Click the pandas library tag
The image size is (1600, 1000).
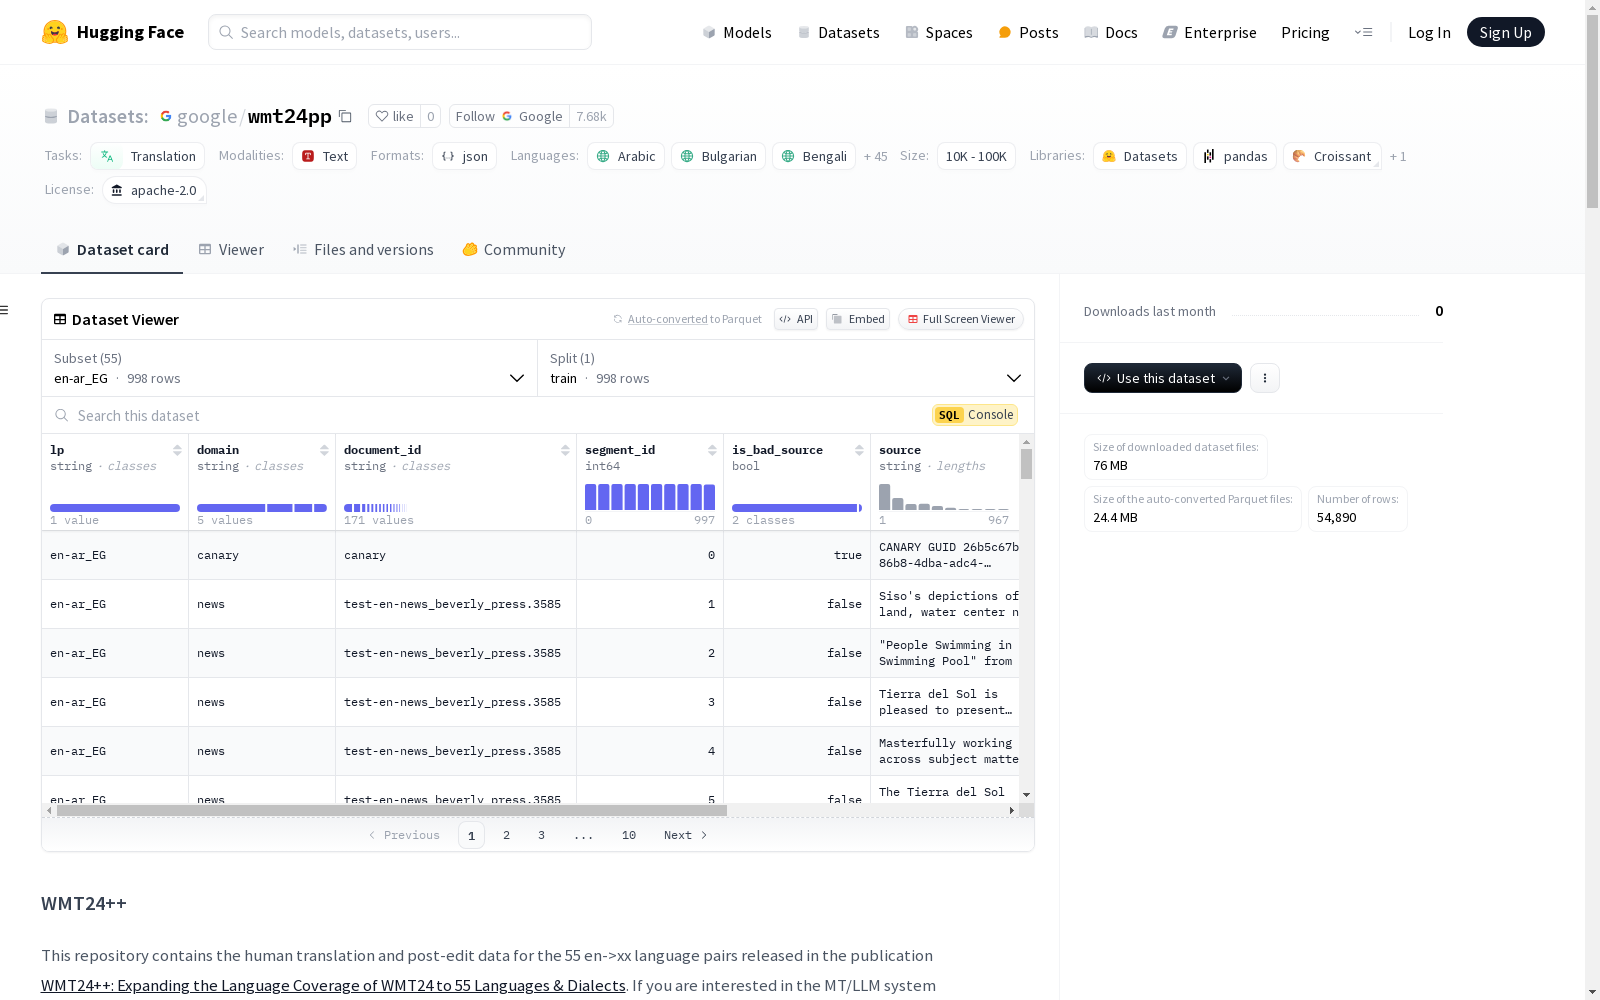[x=1235, y=156]
